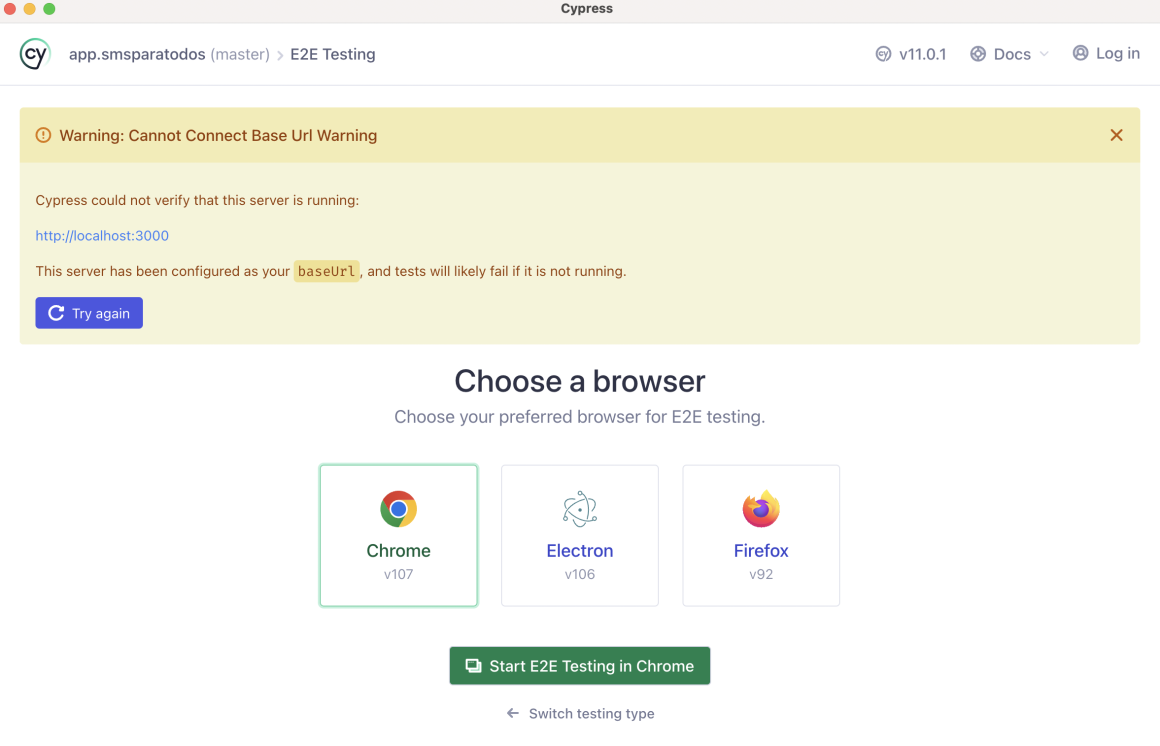The width and height of the screenshot is (1160, 746).
Task: Click the Cypress logo icon
Action: [x=35, y=54]
